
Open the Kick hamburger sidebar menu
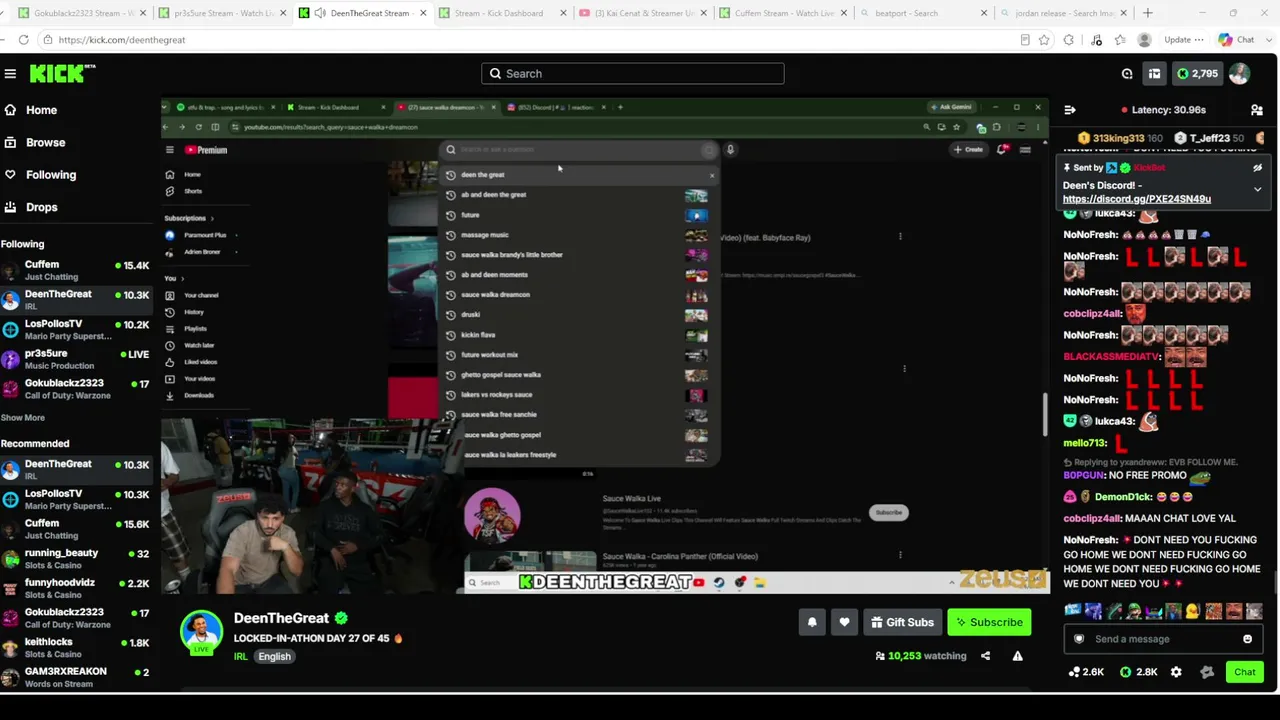pos(10,73)
